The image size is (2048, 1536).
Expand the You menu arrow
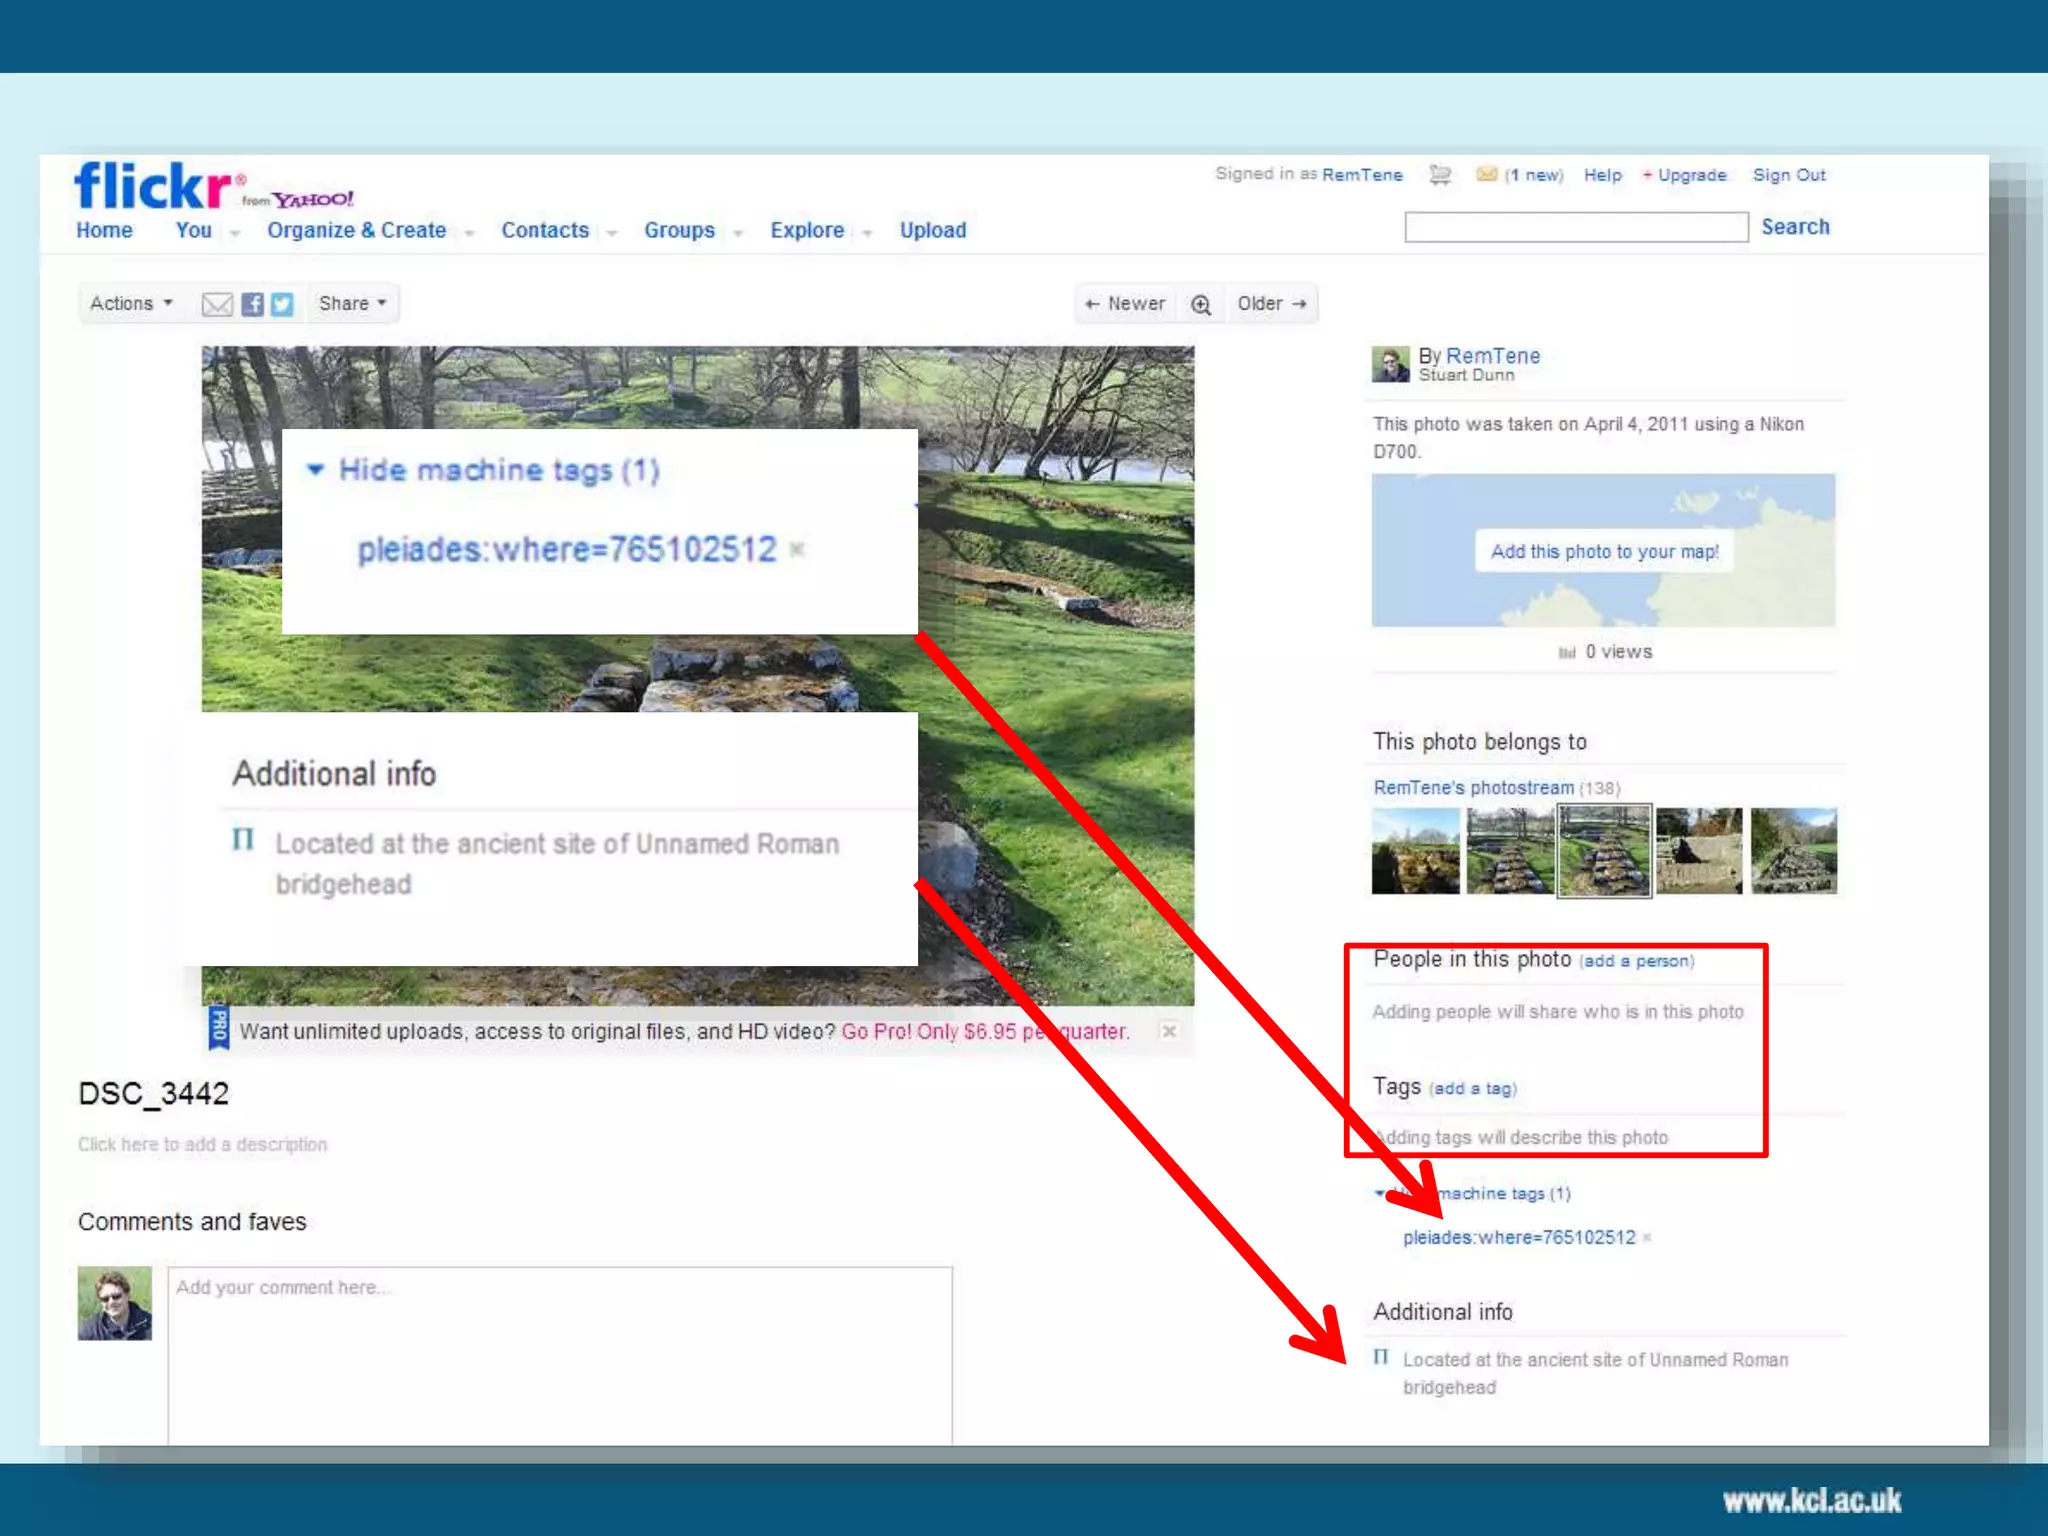(x=235, y=233)
